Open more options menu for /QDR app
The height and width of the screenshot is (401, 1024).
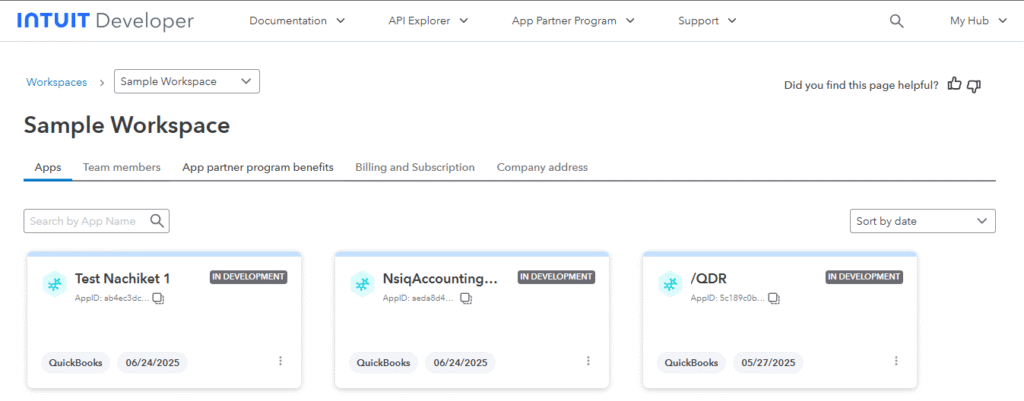897,361
